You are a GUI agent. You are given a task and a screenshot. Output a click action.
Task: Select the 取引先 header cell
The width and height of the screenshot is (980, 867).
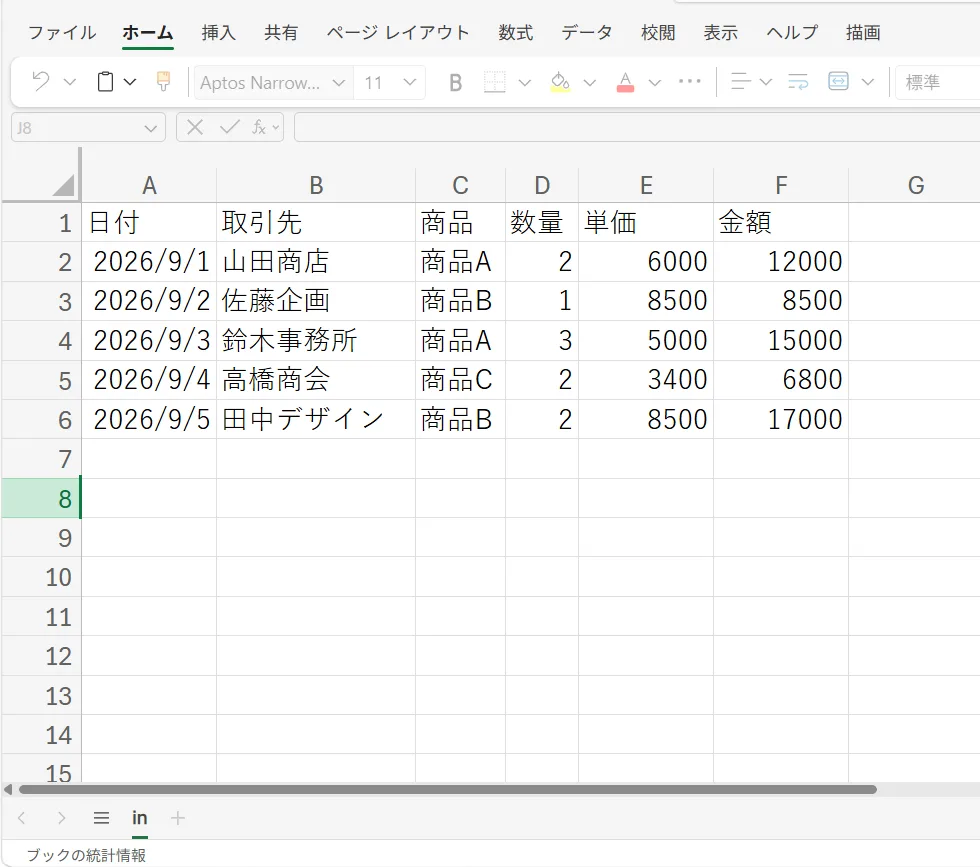(316, 222)
